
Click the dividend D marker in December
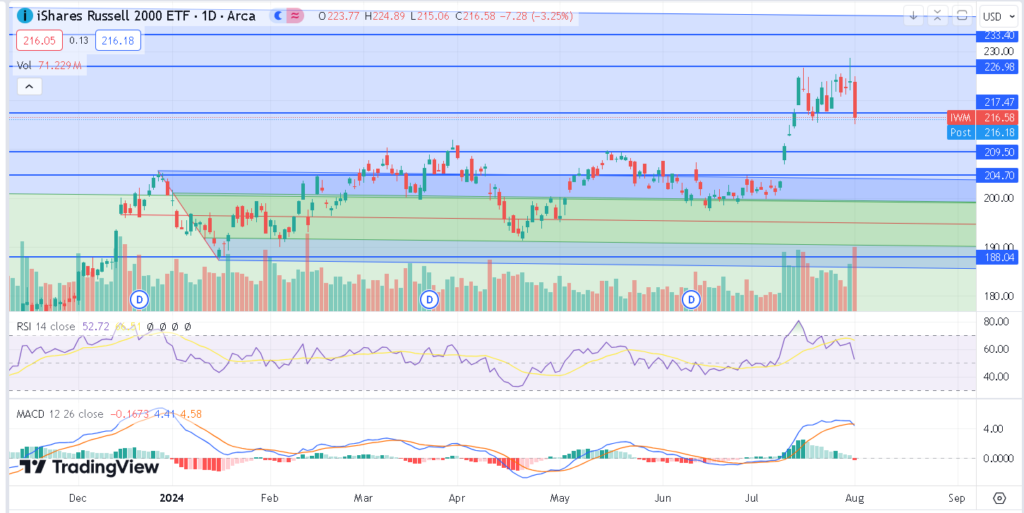coord(138,300)
